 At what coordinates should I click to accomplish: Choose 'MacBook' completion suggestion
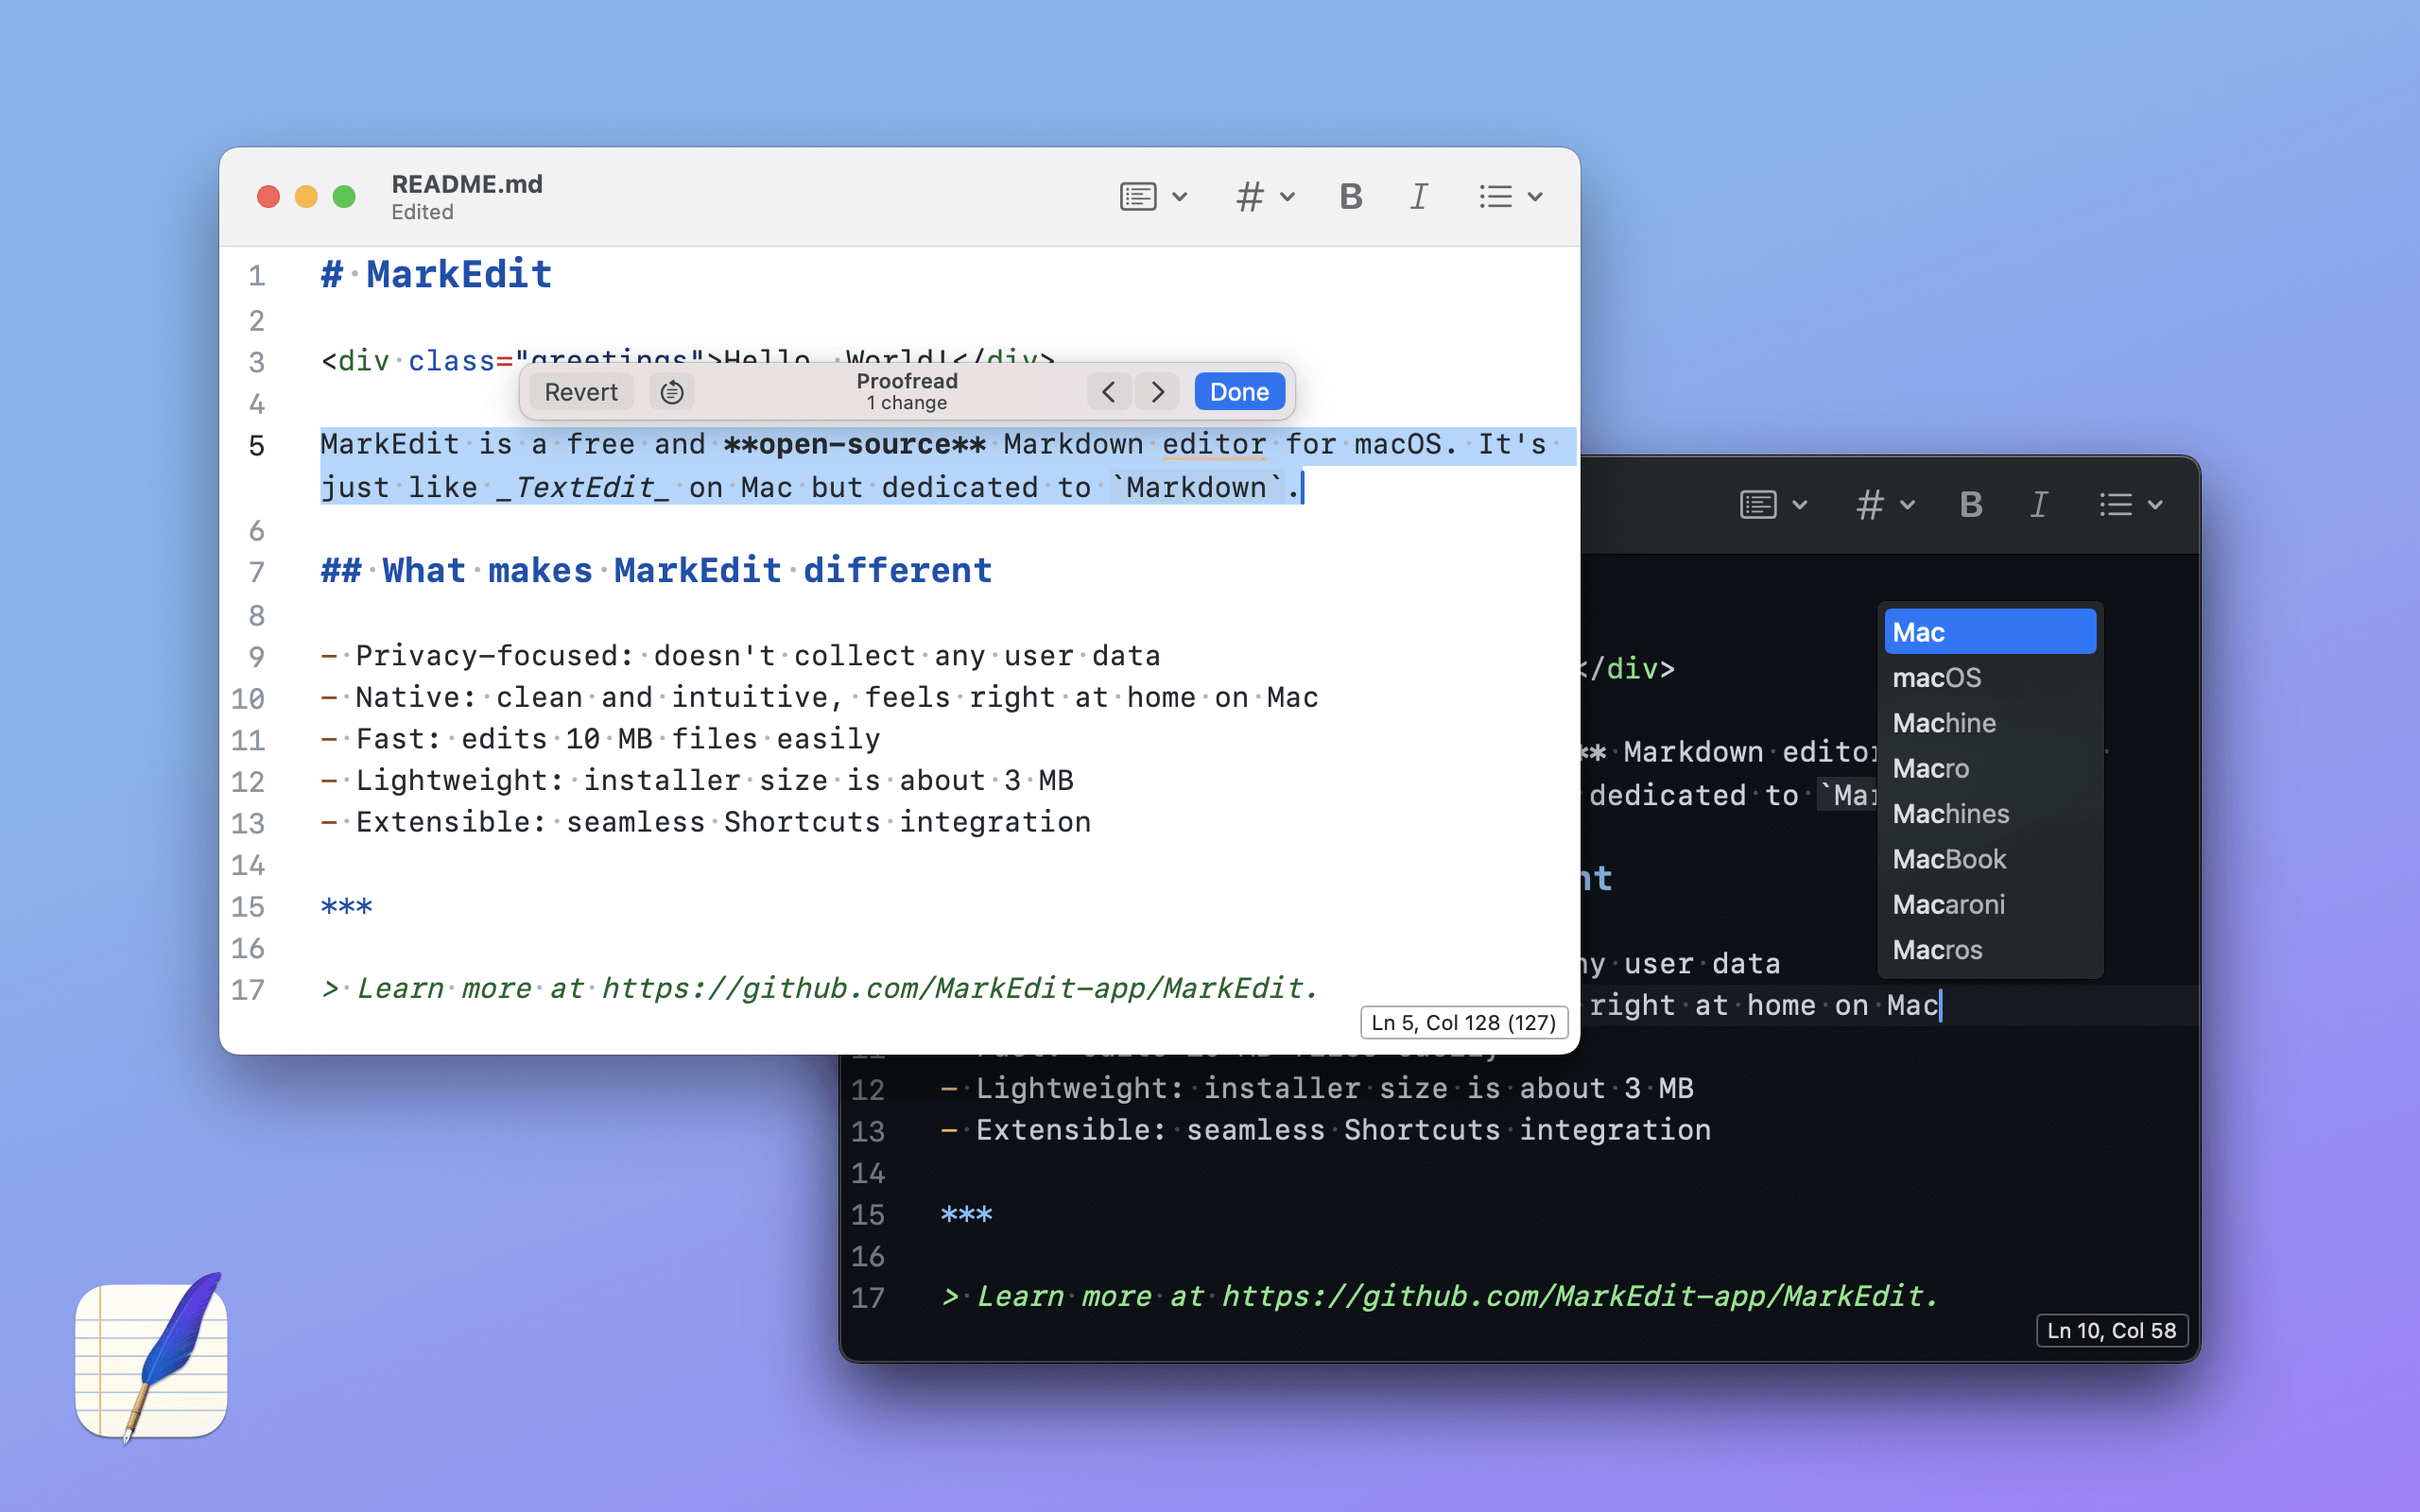pos(1949,859)
